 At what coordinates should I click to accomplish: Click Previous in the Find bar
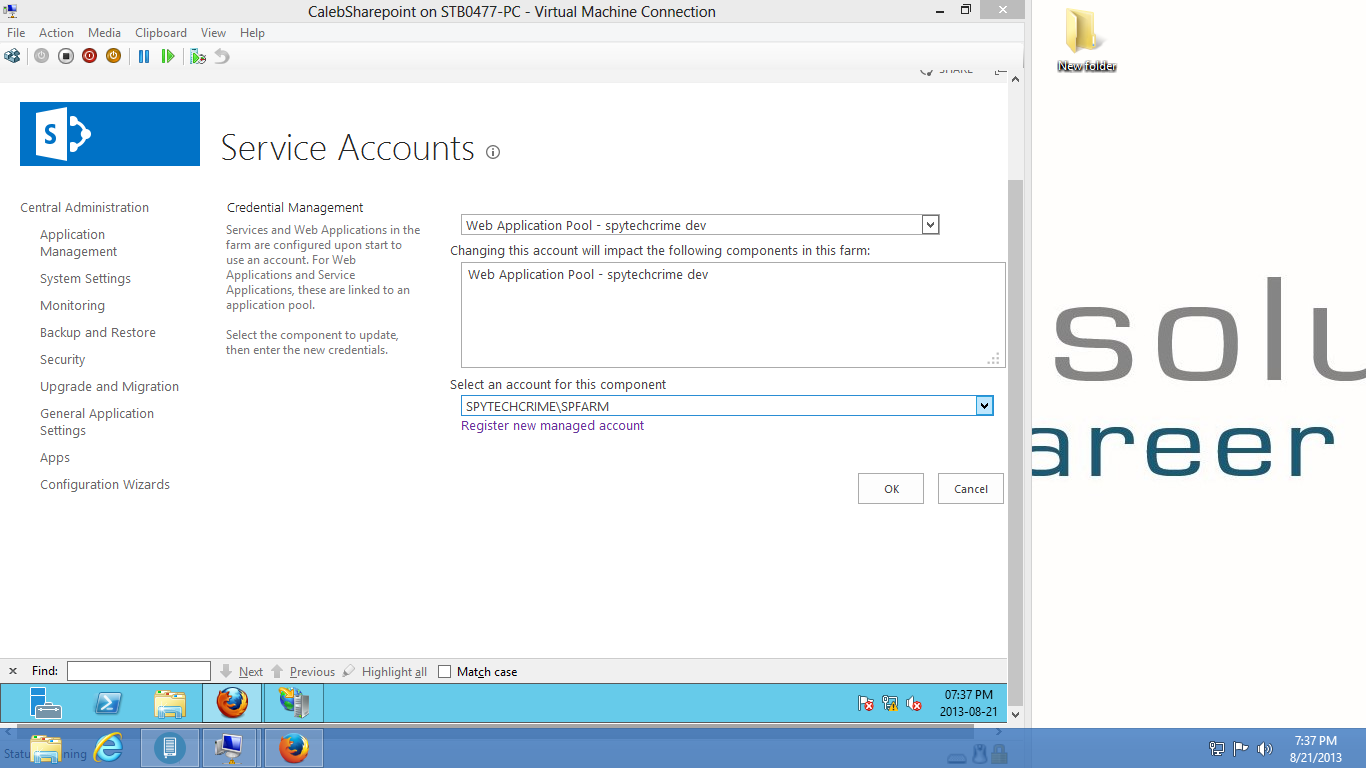coord(304,672)
